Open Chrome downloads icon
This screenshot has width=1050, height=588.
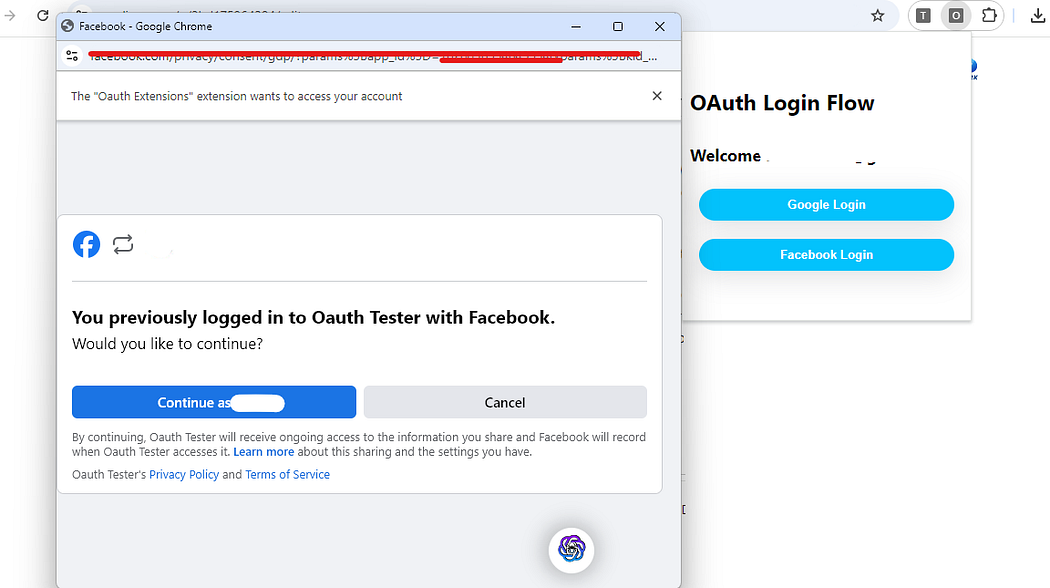[x=1038, y=15]
